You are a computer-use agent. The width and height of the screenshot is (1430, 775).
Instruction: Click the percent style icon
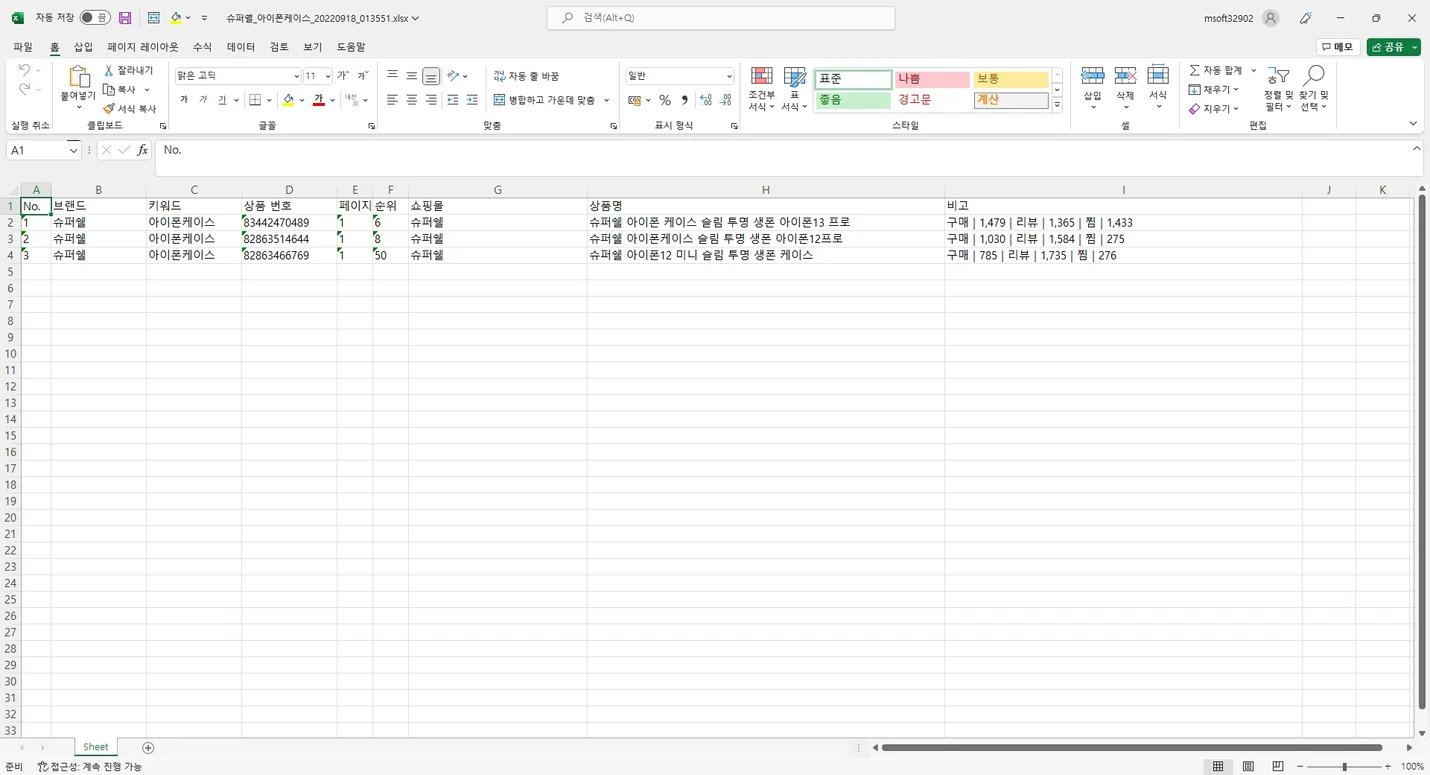coord(665,100)
